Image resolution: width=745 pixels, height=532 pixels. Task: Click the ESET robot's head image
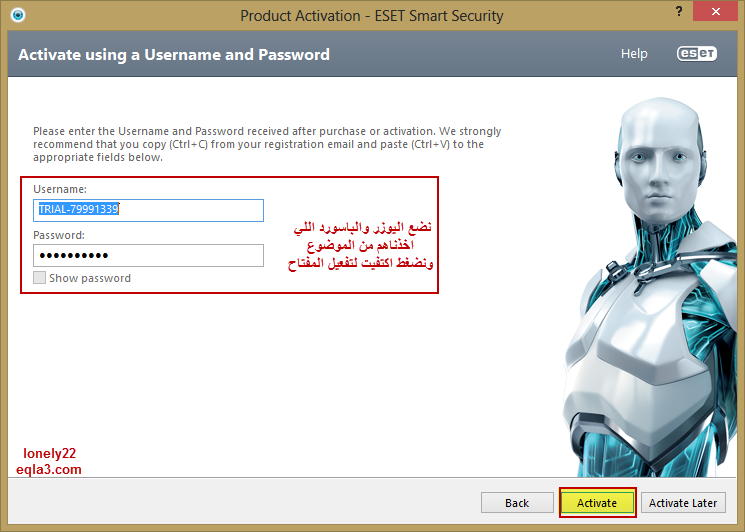point(659,159)
